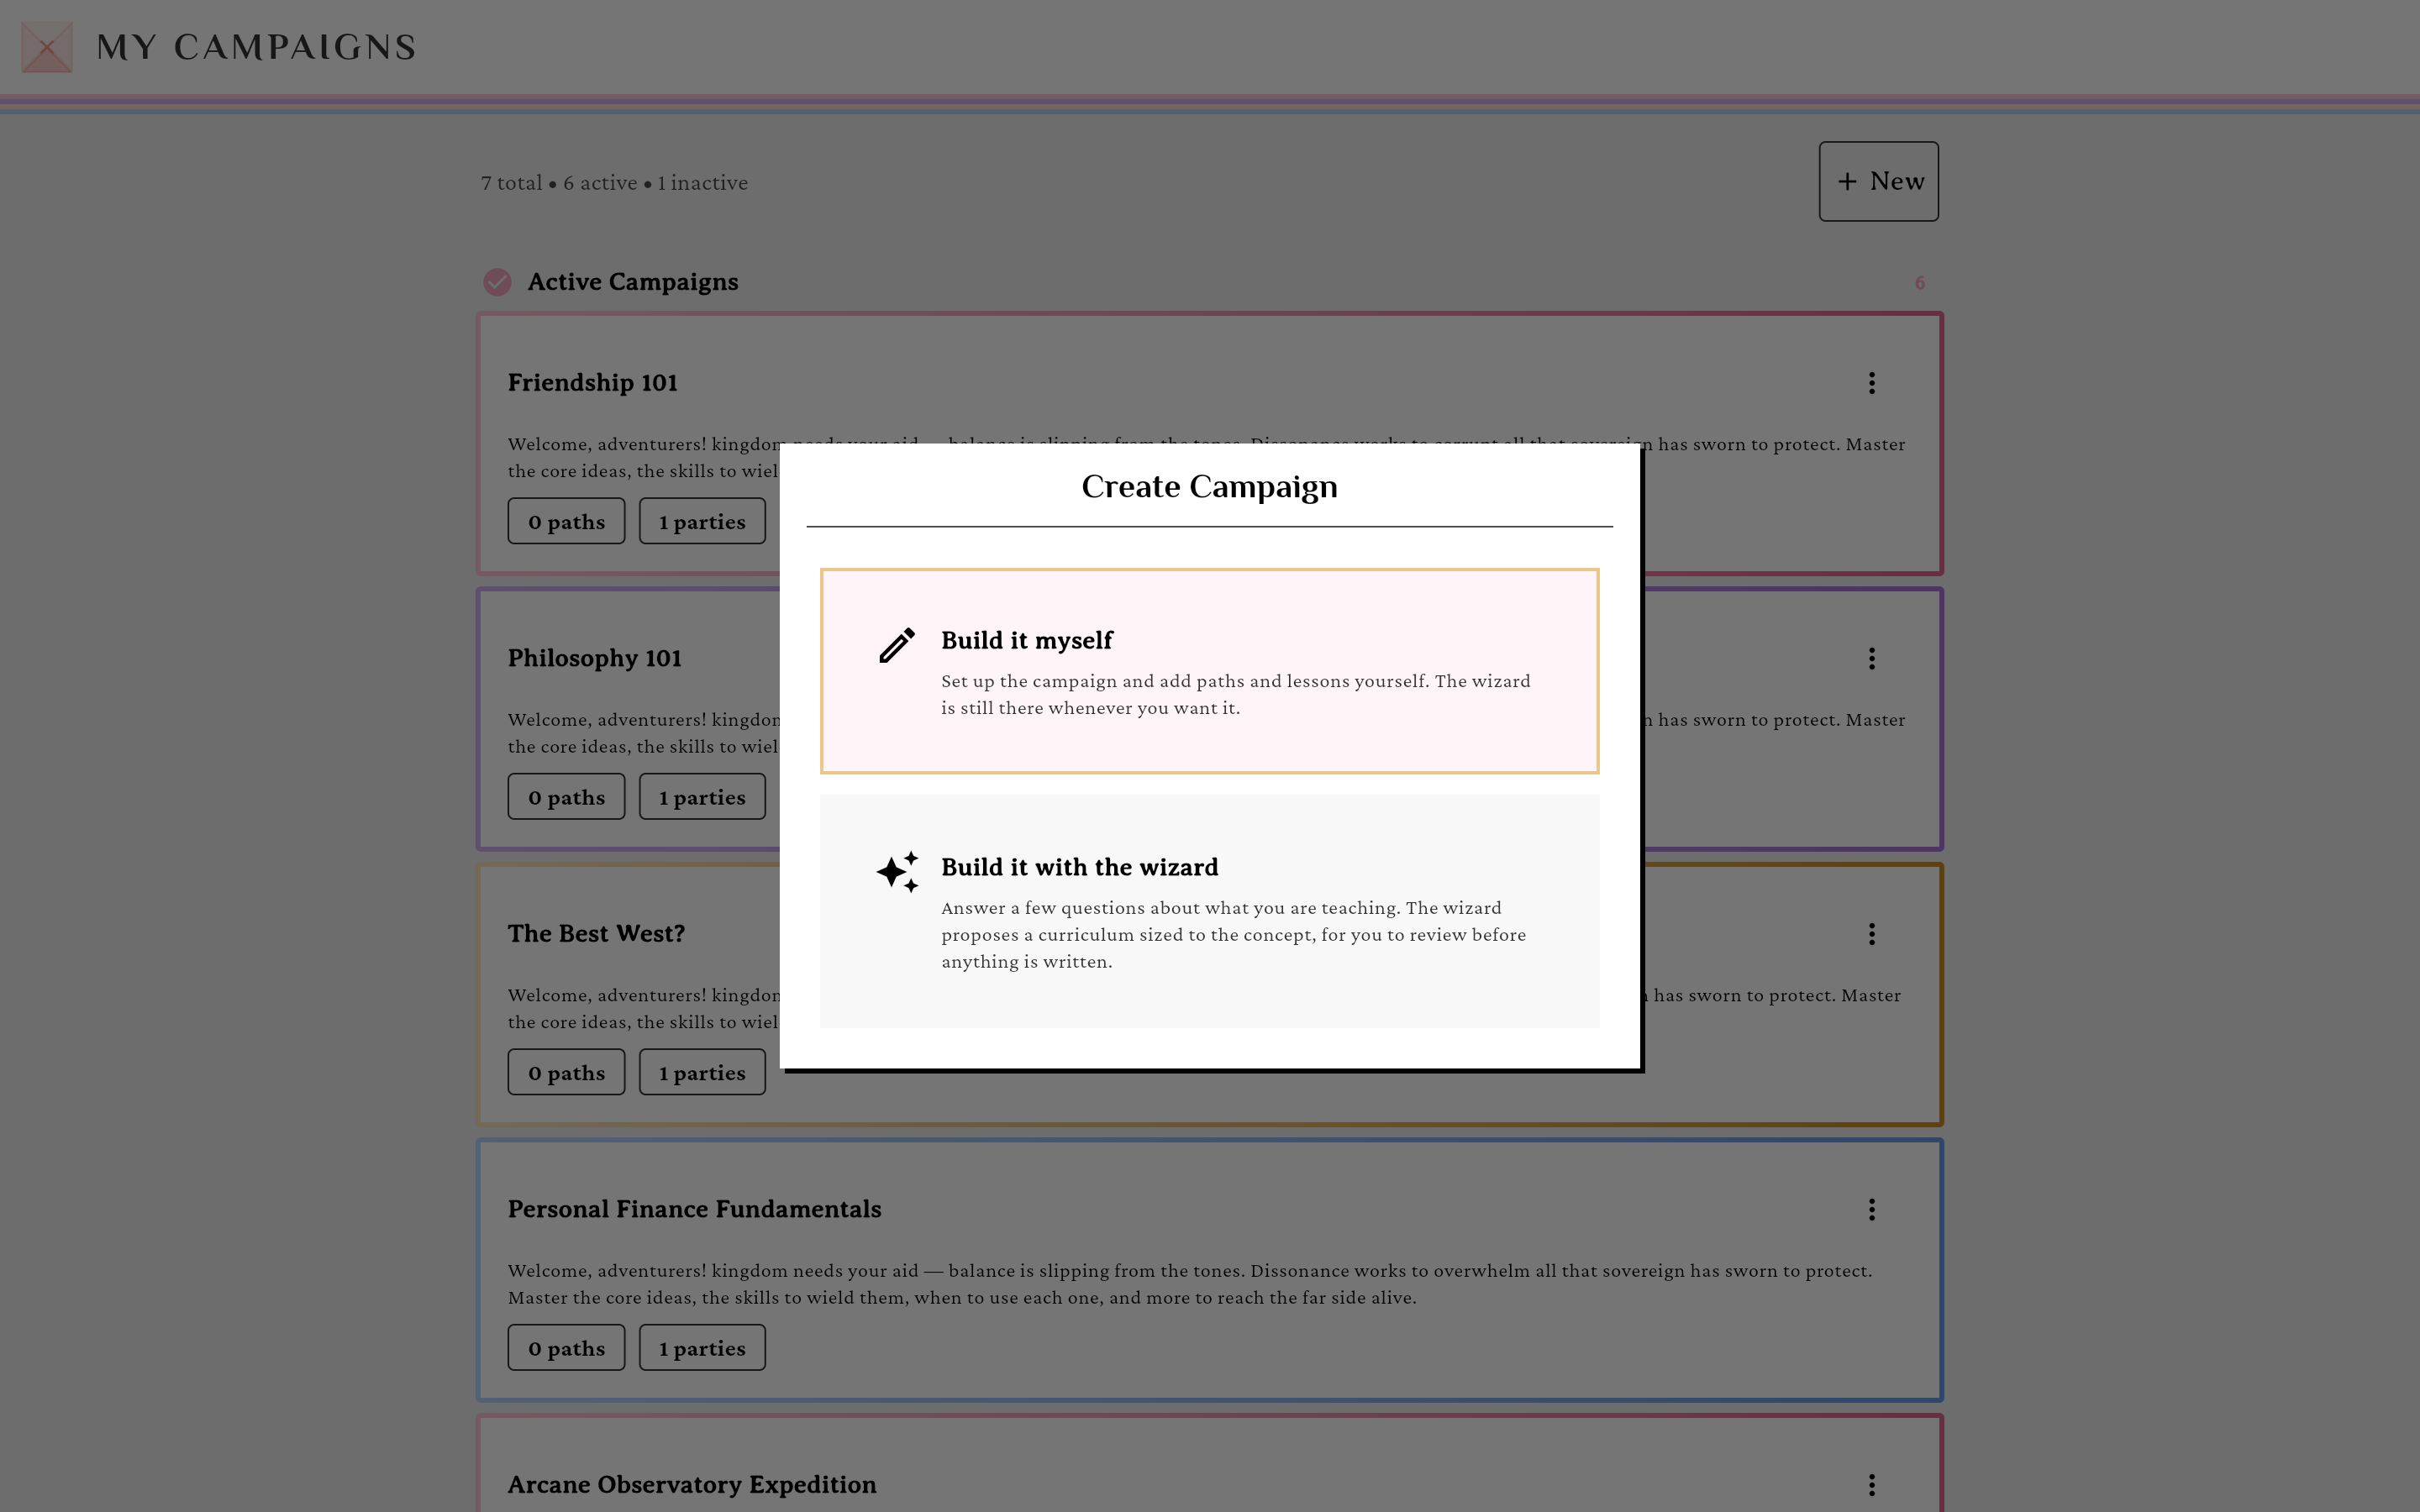Open the Philosophy 101 three-dot menu

click(1871, 658)
